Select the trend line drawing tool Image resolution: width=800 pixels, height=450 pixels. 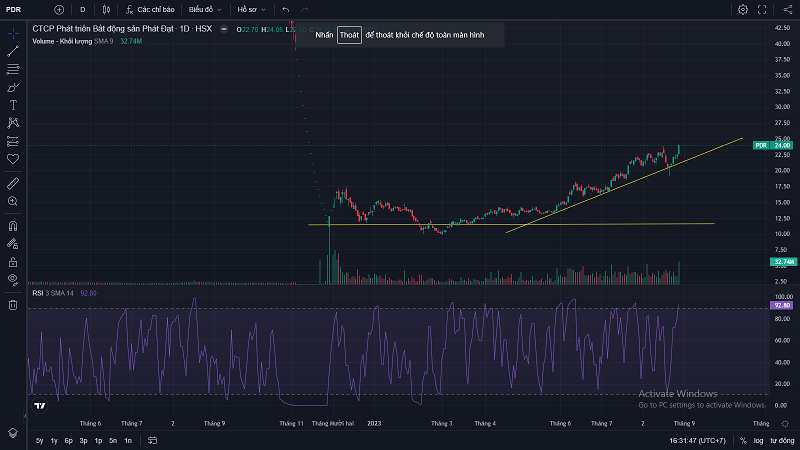(x=13, y=51)
